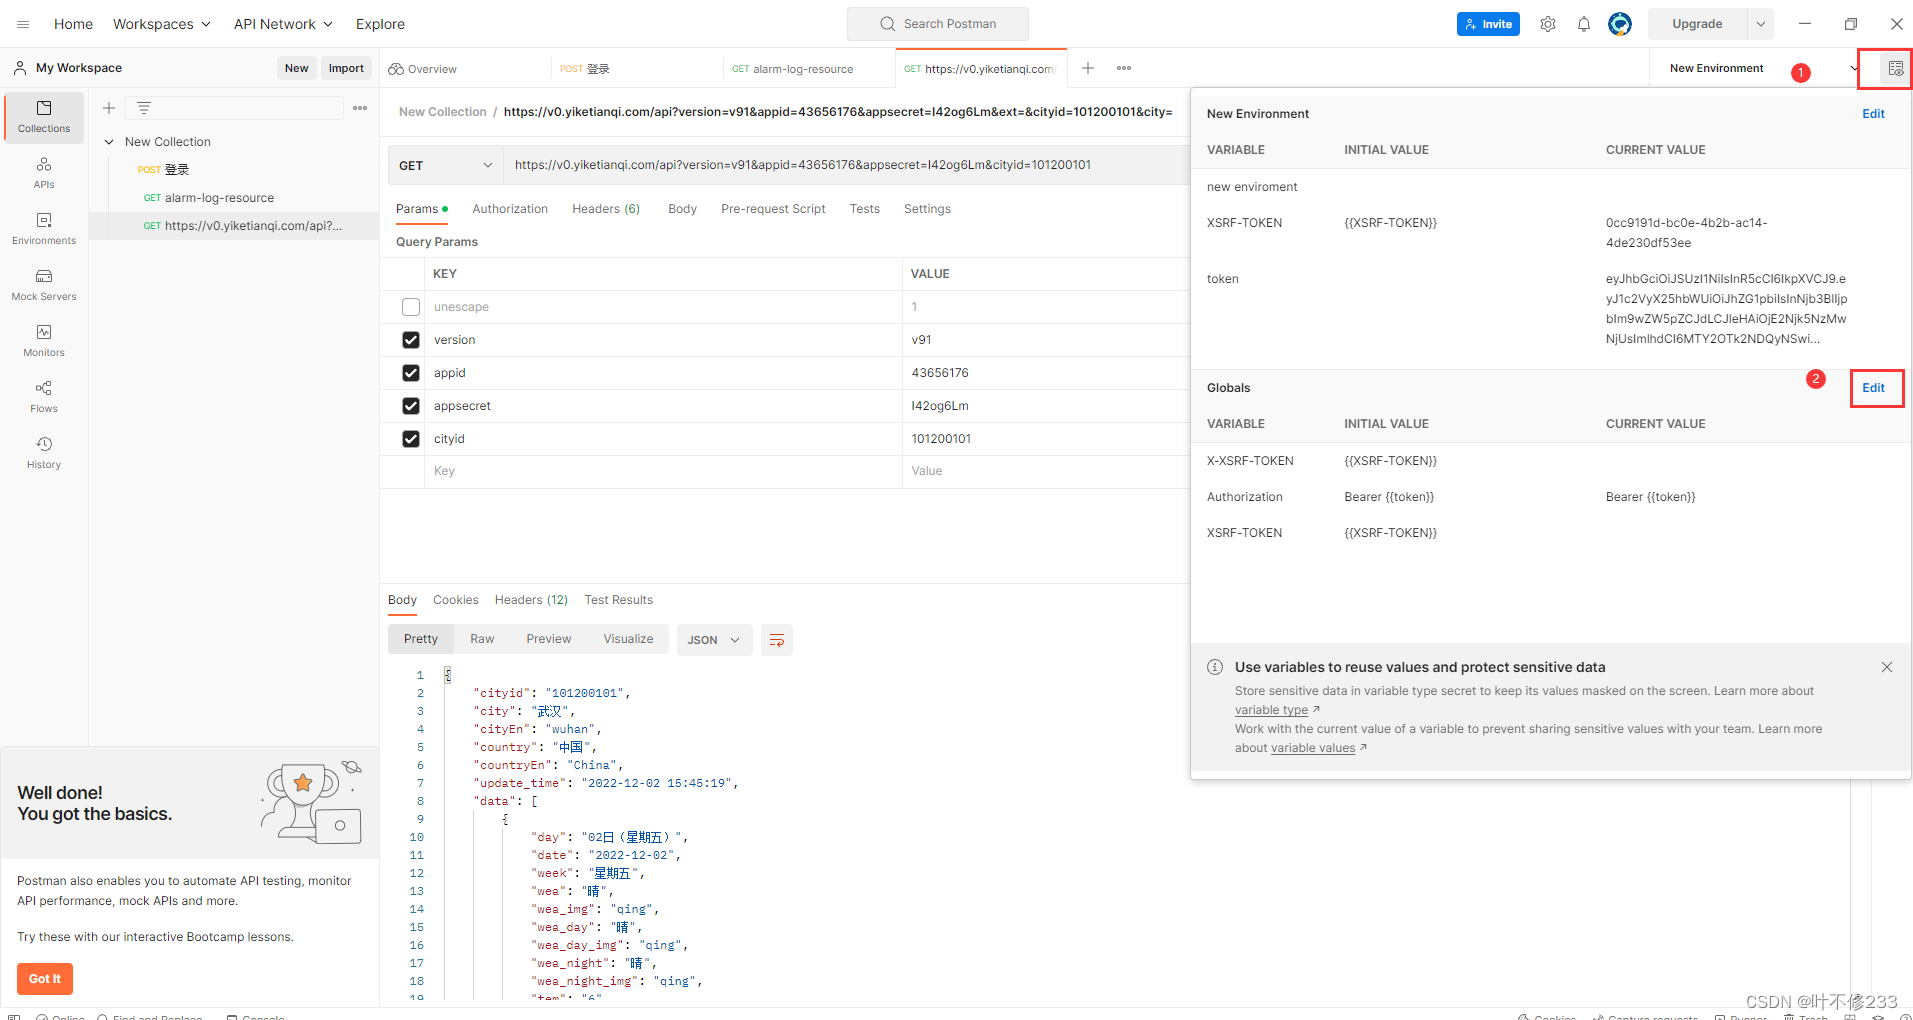Open the Workspaces dropdown

click(161, 24)
